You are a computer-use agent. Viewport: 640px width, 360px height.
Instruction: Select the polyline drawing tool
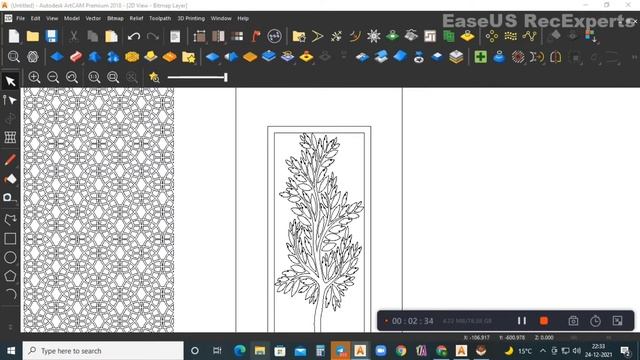coord(10,220)
